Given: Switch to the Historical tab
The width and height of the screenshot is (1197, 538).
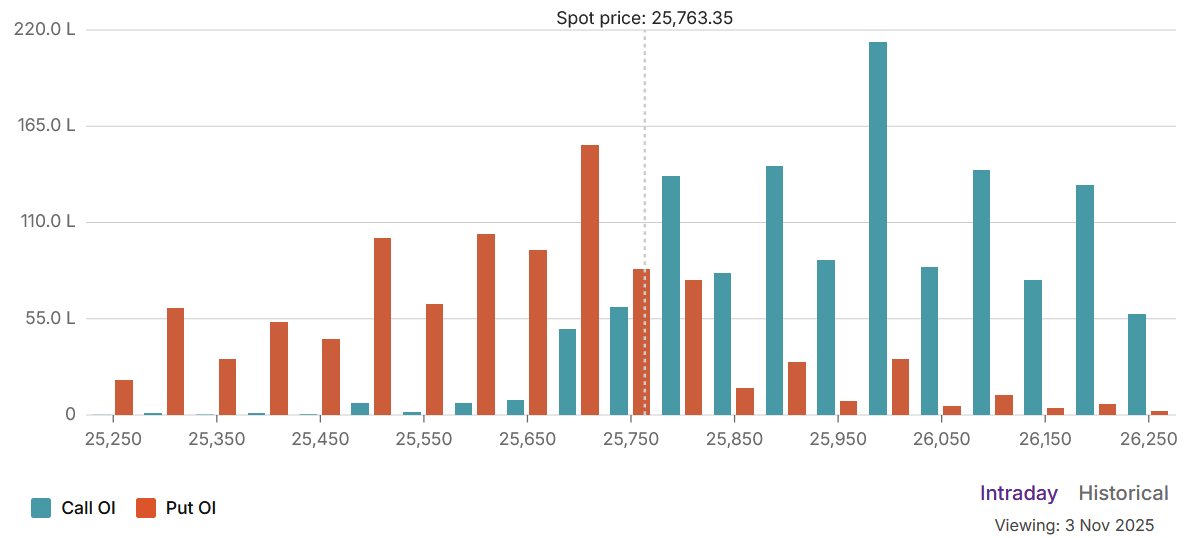Looking at the screenshot, I should click(x=1123, y=493).
